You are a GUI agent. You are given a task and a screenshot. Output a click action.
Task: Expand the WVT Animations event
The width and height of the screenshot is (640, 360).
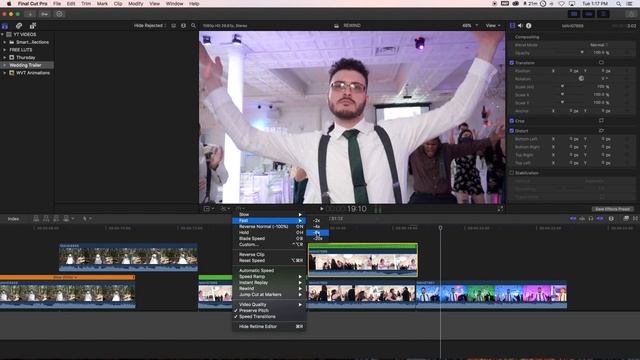click(x=5, y=73)
